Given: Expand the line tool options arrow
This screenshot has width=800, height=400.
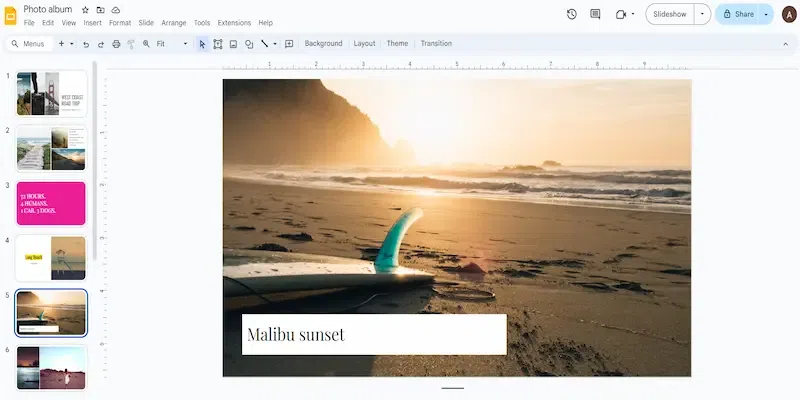Looking at the screenshot, I should click(x=275, y=44).
